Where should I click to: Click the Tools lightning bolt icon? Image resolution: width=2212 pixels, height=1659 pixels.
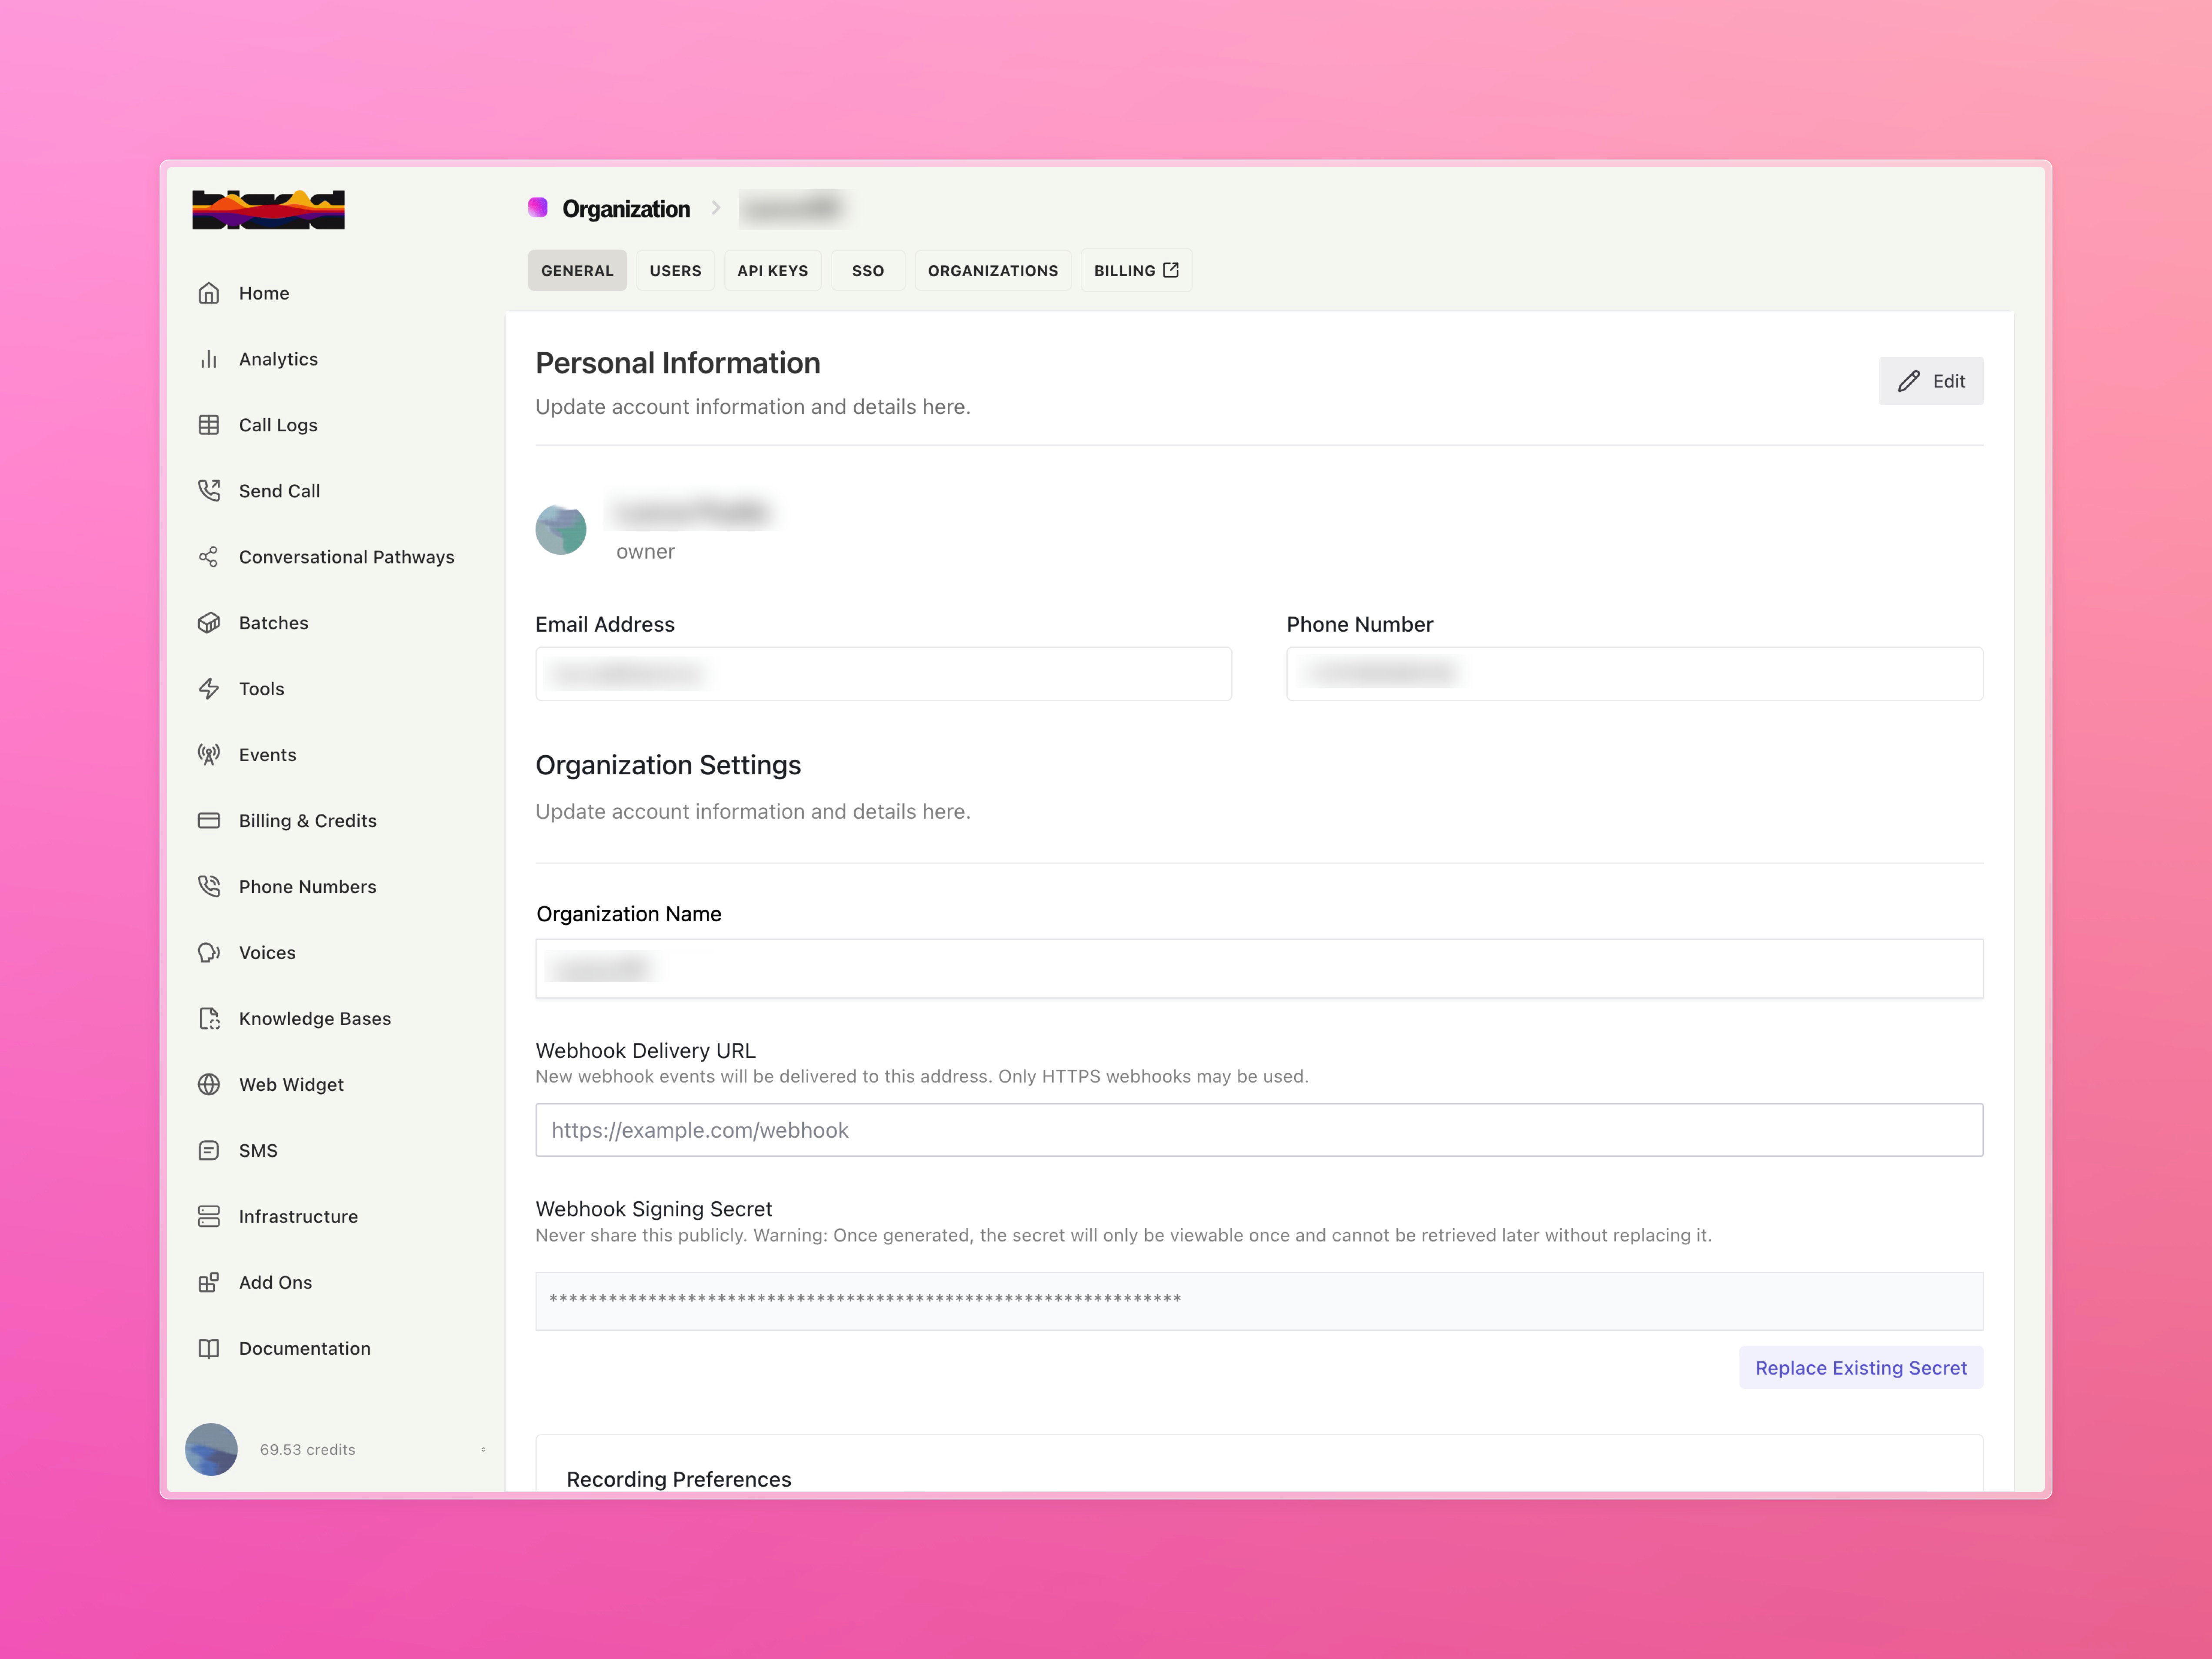coord(209,689)
